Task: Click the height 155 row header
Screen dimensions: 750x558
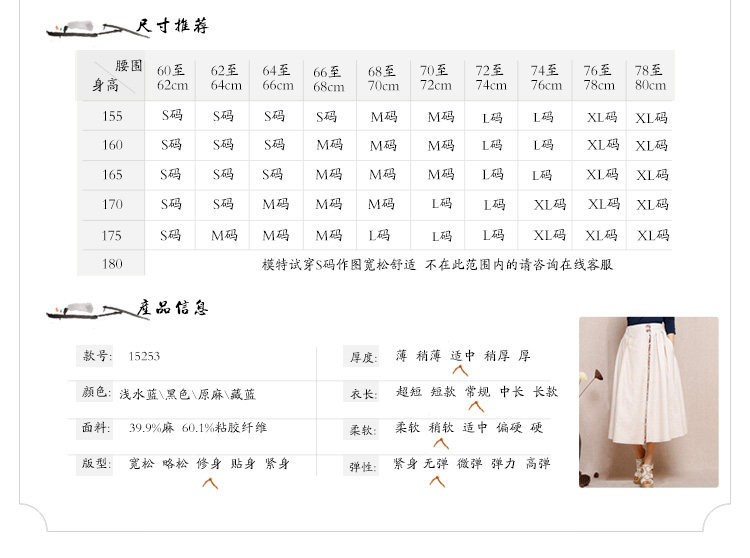Action: [112, 116]
